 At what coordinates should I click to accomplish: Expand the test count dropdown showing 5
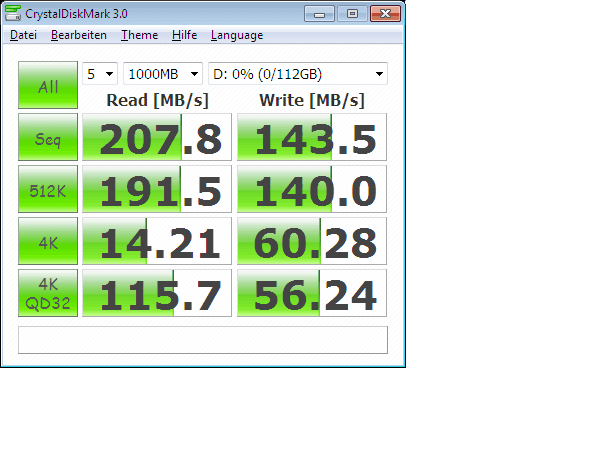100,74
